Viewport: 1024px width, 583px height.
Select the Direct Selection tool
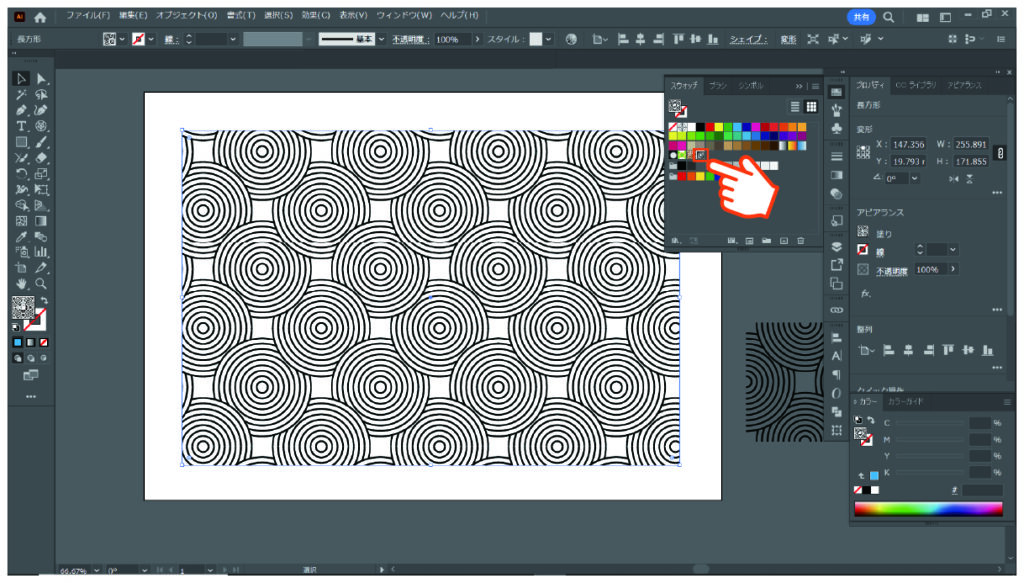(41, 79)
